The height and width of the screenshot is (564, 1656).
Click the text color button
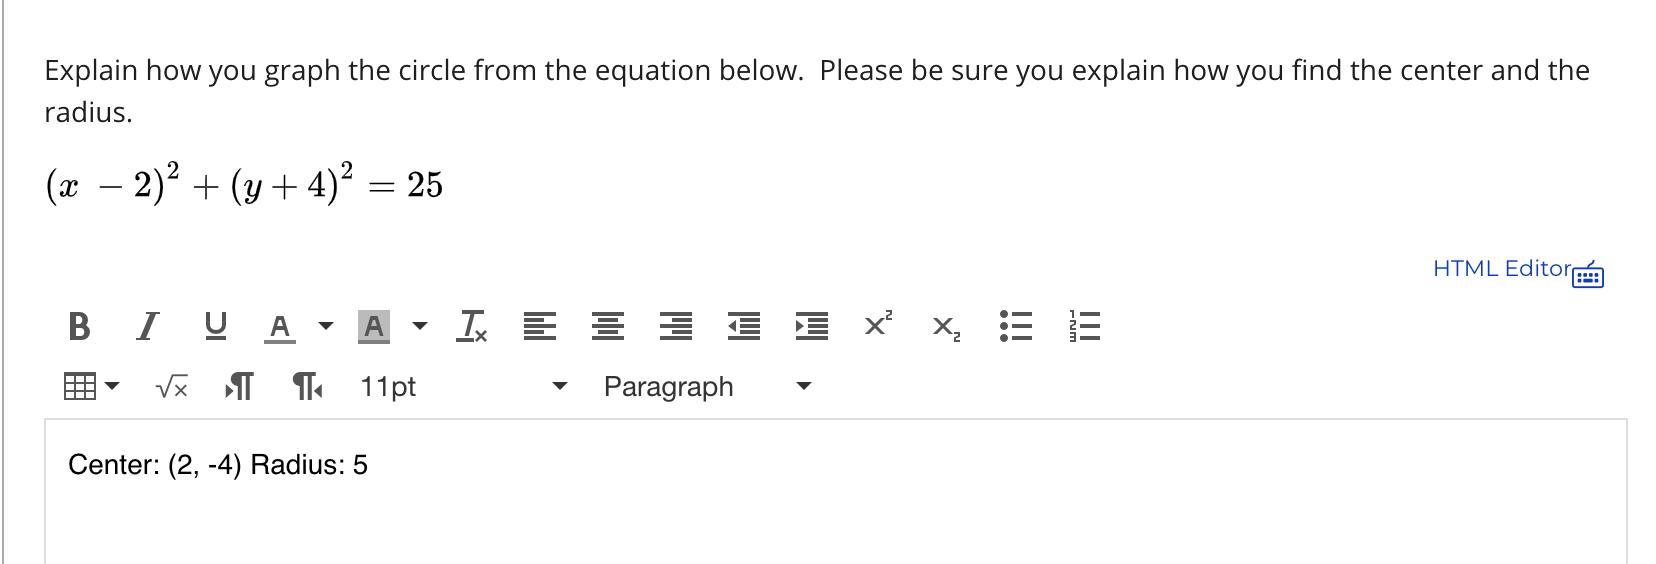pyautogui.click(x=280, y=326)
